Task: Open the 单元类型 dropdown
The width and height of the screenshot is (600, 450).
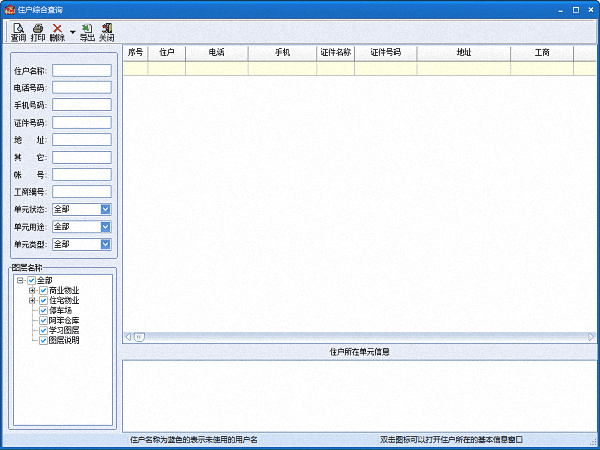Action: (x=105, y=244)
